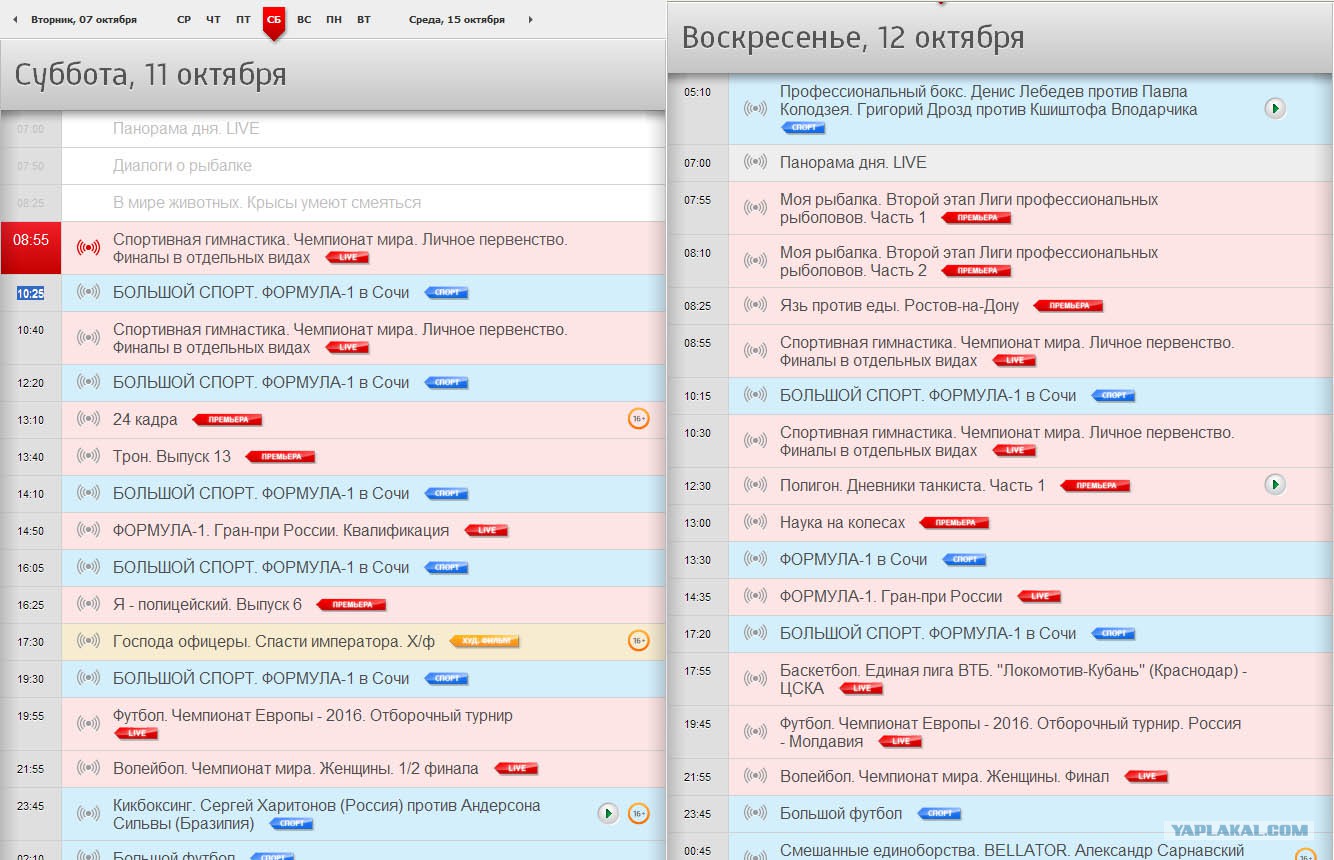Go to previous week with left arrow
This screenshot has width=1334, height=860.
(15, 20)
